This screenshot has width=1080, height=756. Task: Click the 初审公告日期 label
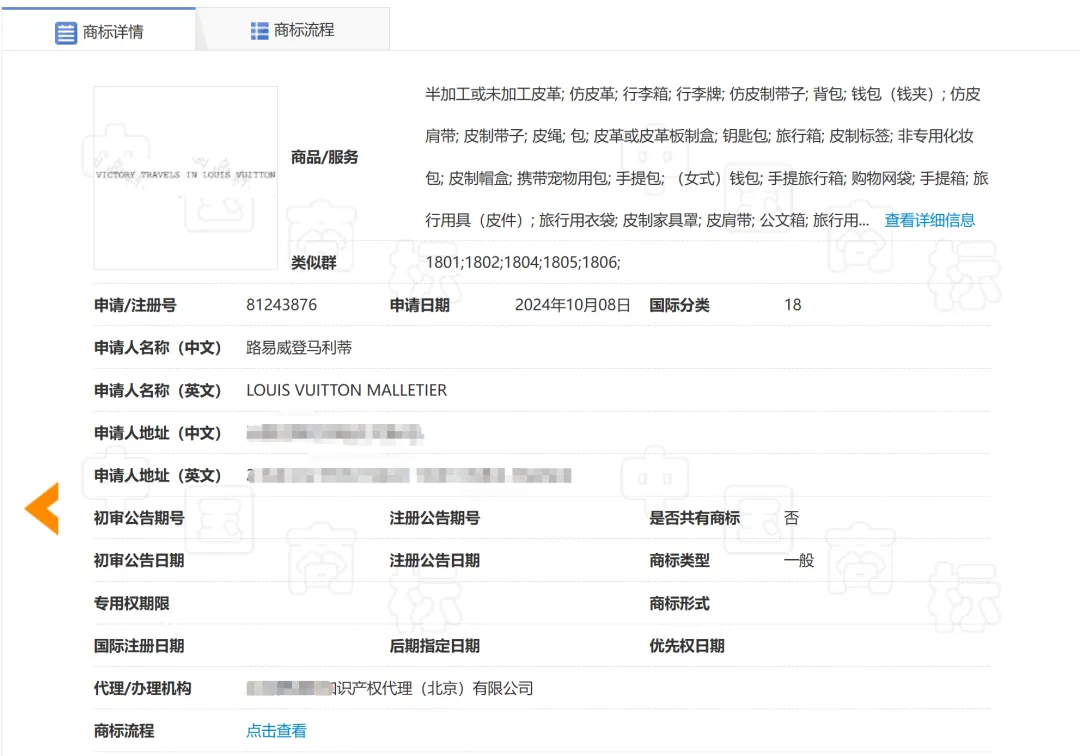pos(138,560)
